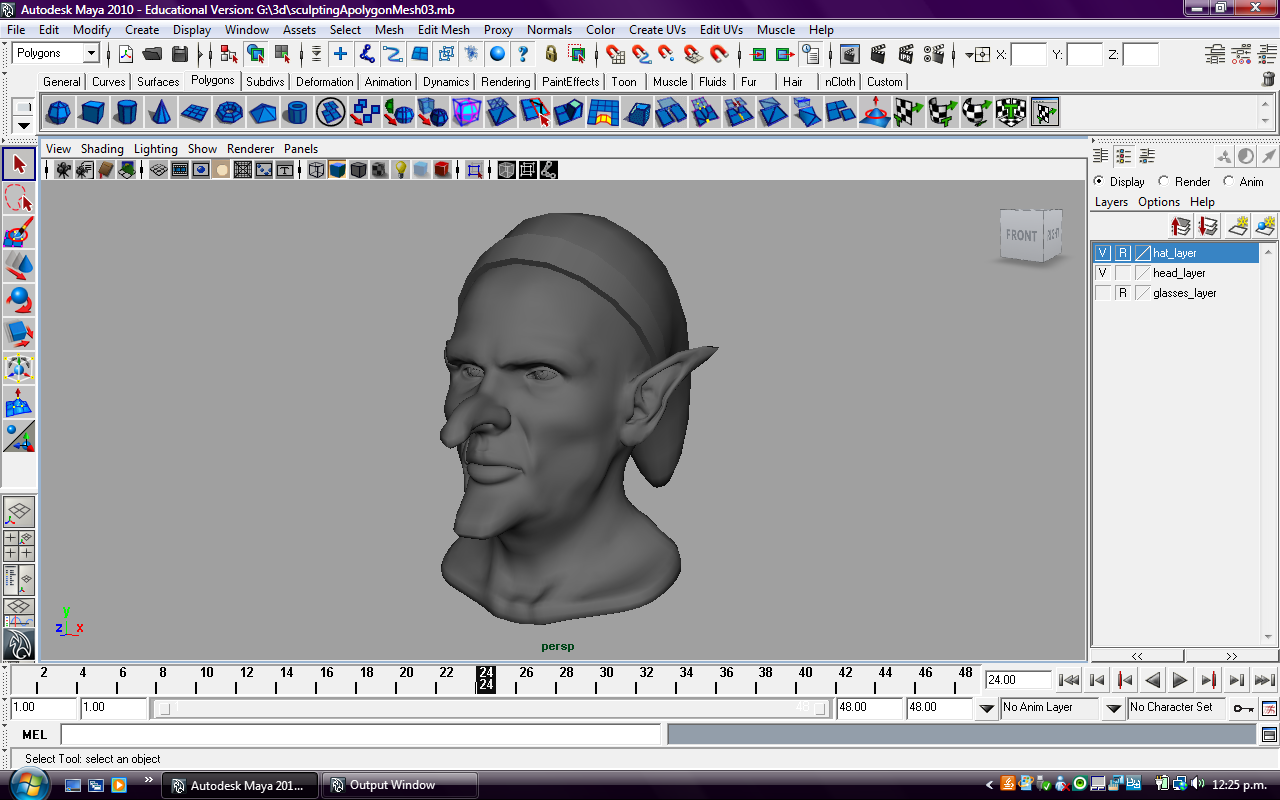Click the move layer up icon

click(1182, 225)
